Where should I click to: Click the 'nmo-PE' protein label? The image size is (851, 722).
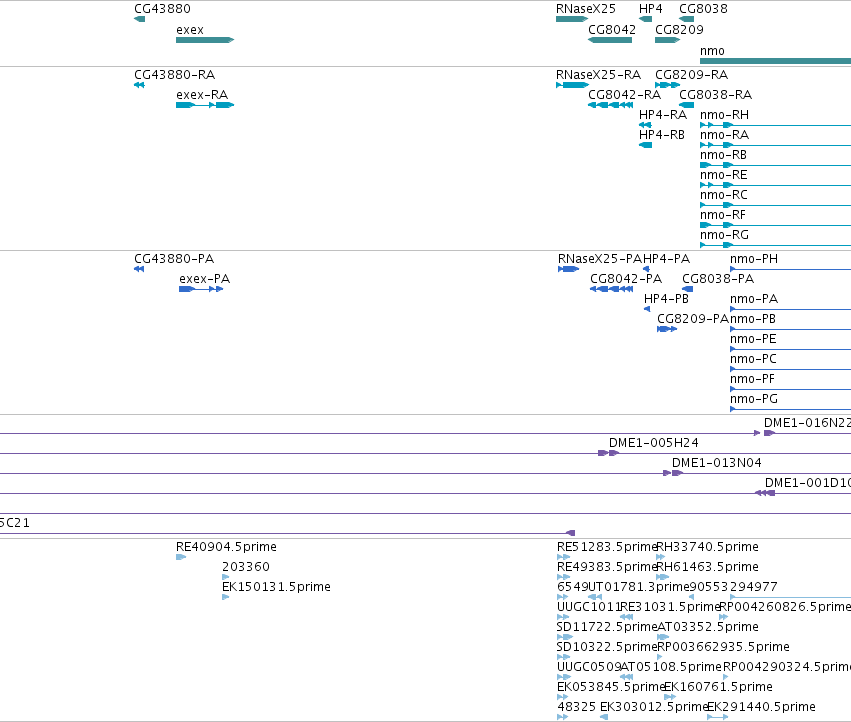point(753,339)
